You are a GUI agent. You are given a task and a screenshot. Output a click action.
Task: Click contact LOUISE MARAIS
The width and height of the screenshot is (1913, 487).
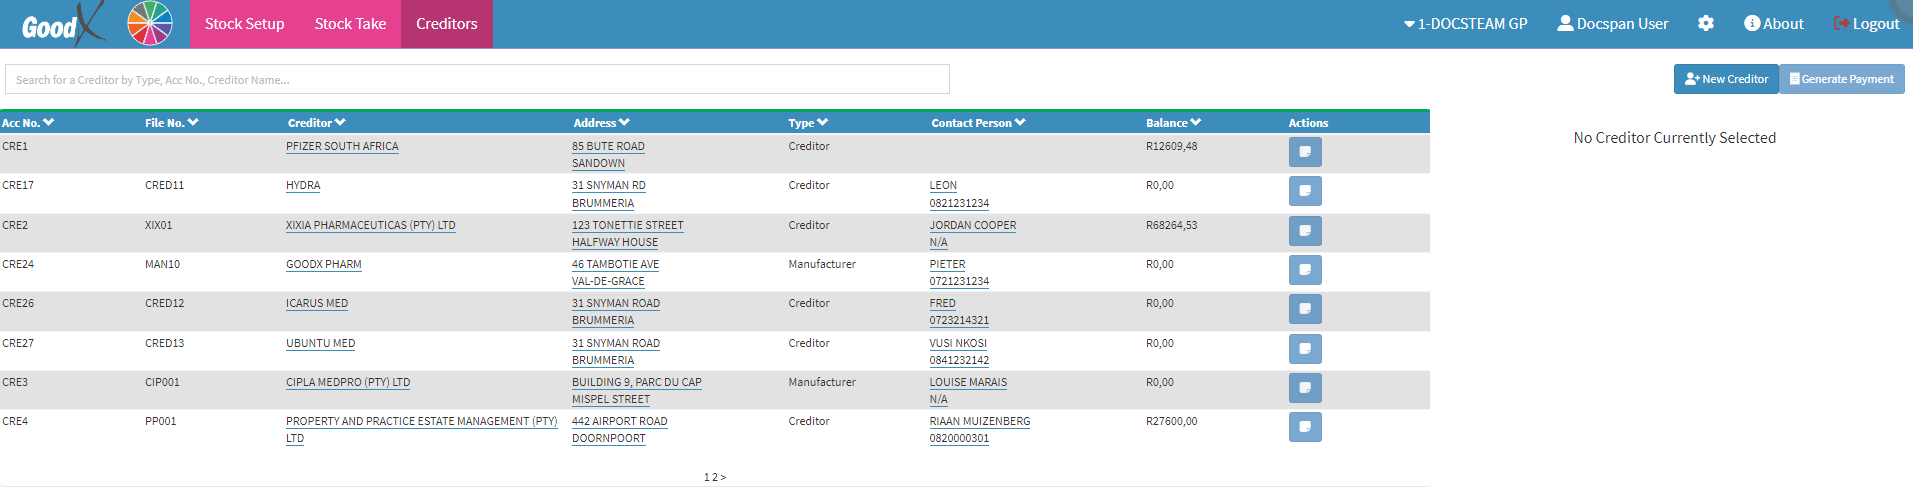click(968, 383)
